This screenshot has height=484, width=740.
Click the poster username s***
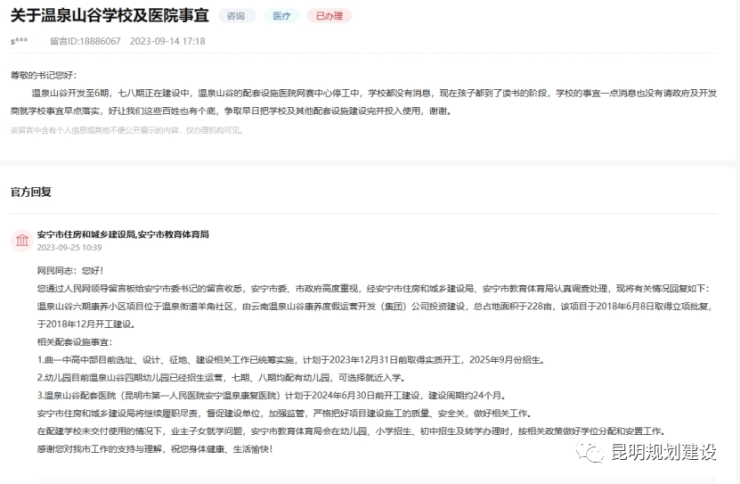click(x=18, y=42)
